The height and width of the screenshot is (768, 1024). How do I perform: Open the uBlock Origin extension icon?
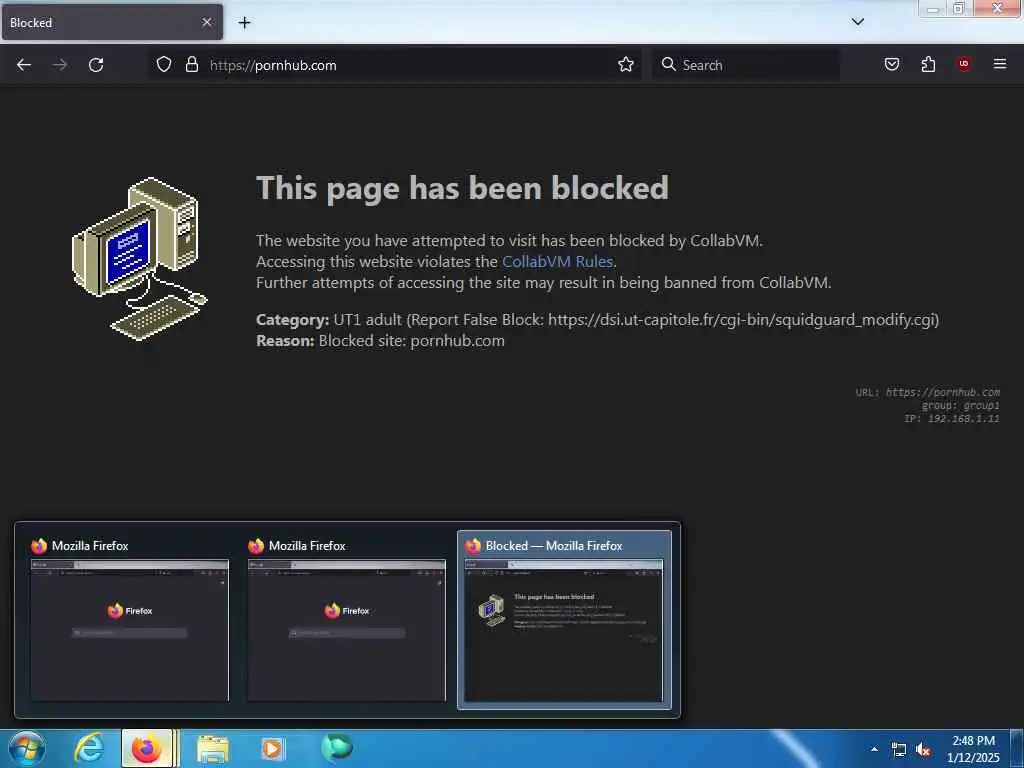click(964, 64)
